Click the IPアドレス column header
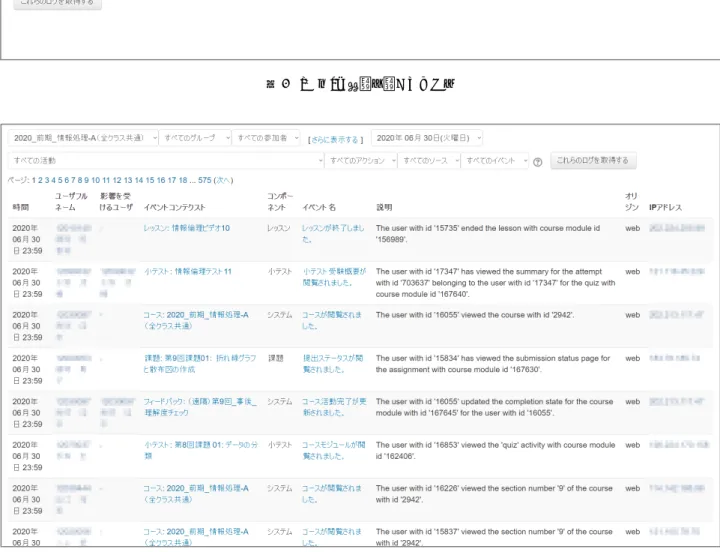The image size is (720, 552). coord(665,207)
